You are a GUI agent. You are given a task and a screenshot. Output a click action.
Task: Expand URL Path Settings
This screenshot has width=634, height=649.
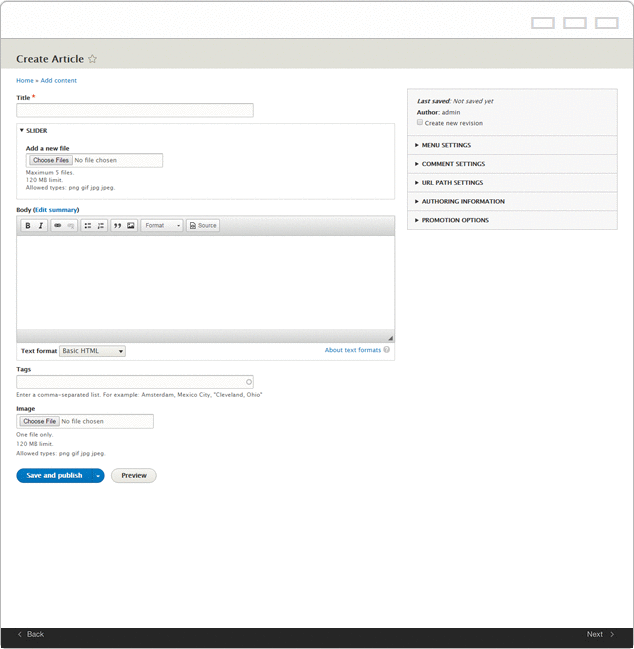512,183
